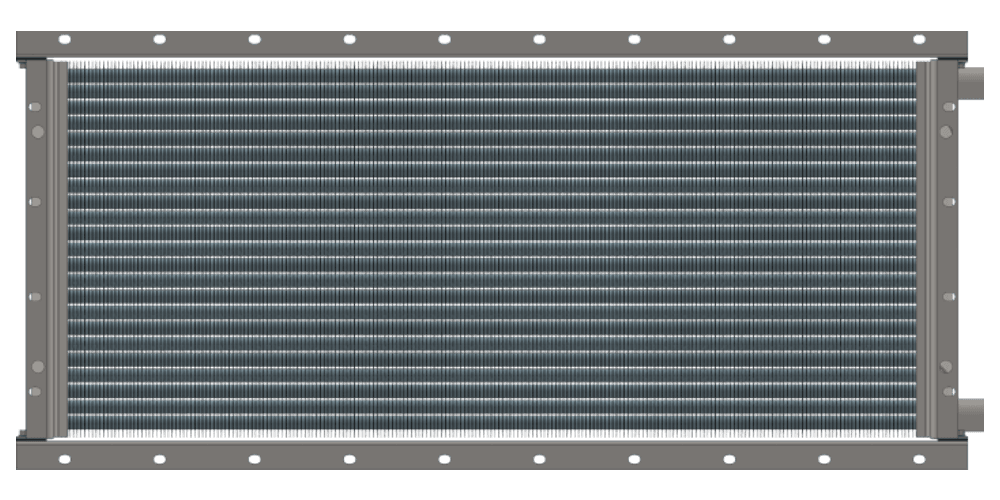Click the leftmost mounting hole in bottom flange

[64, 459]
